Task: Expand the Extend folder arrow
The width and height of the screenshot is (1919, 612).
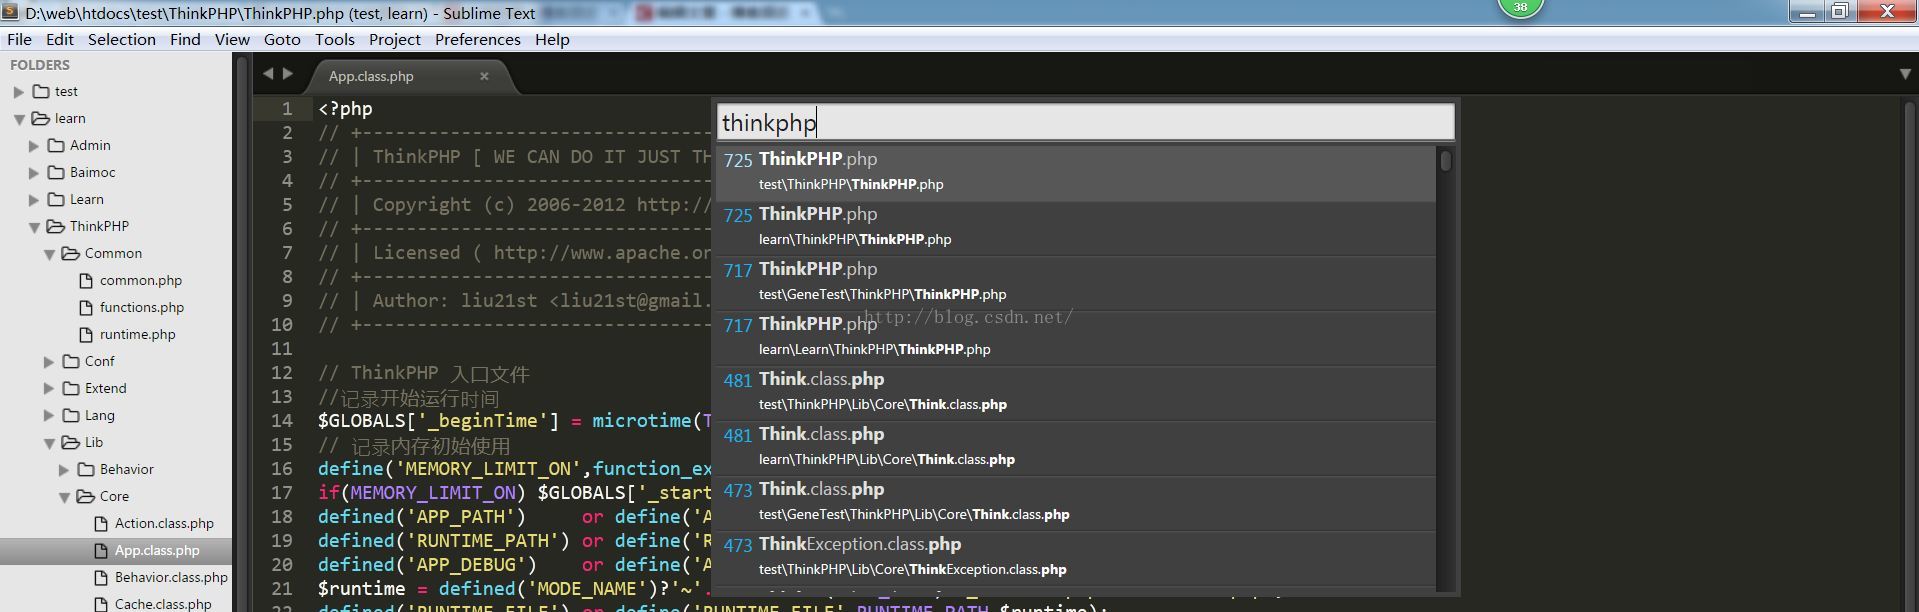Action: click(x=49, y=388)
